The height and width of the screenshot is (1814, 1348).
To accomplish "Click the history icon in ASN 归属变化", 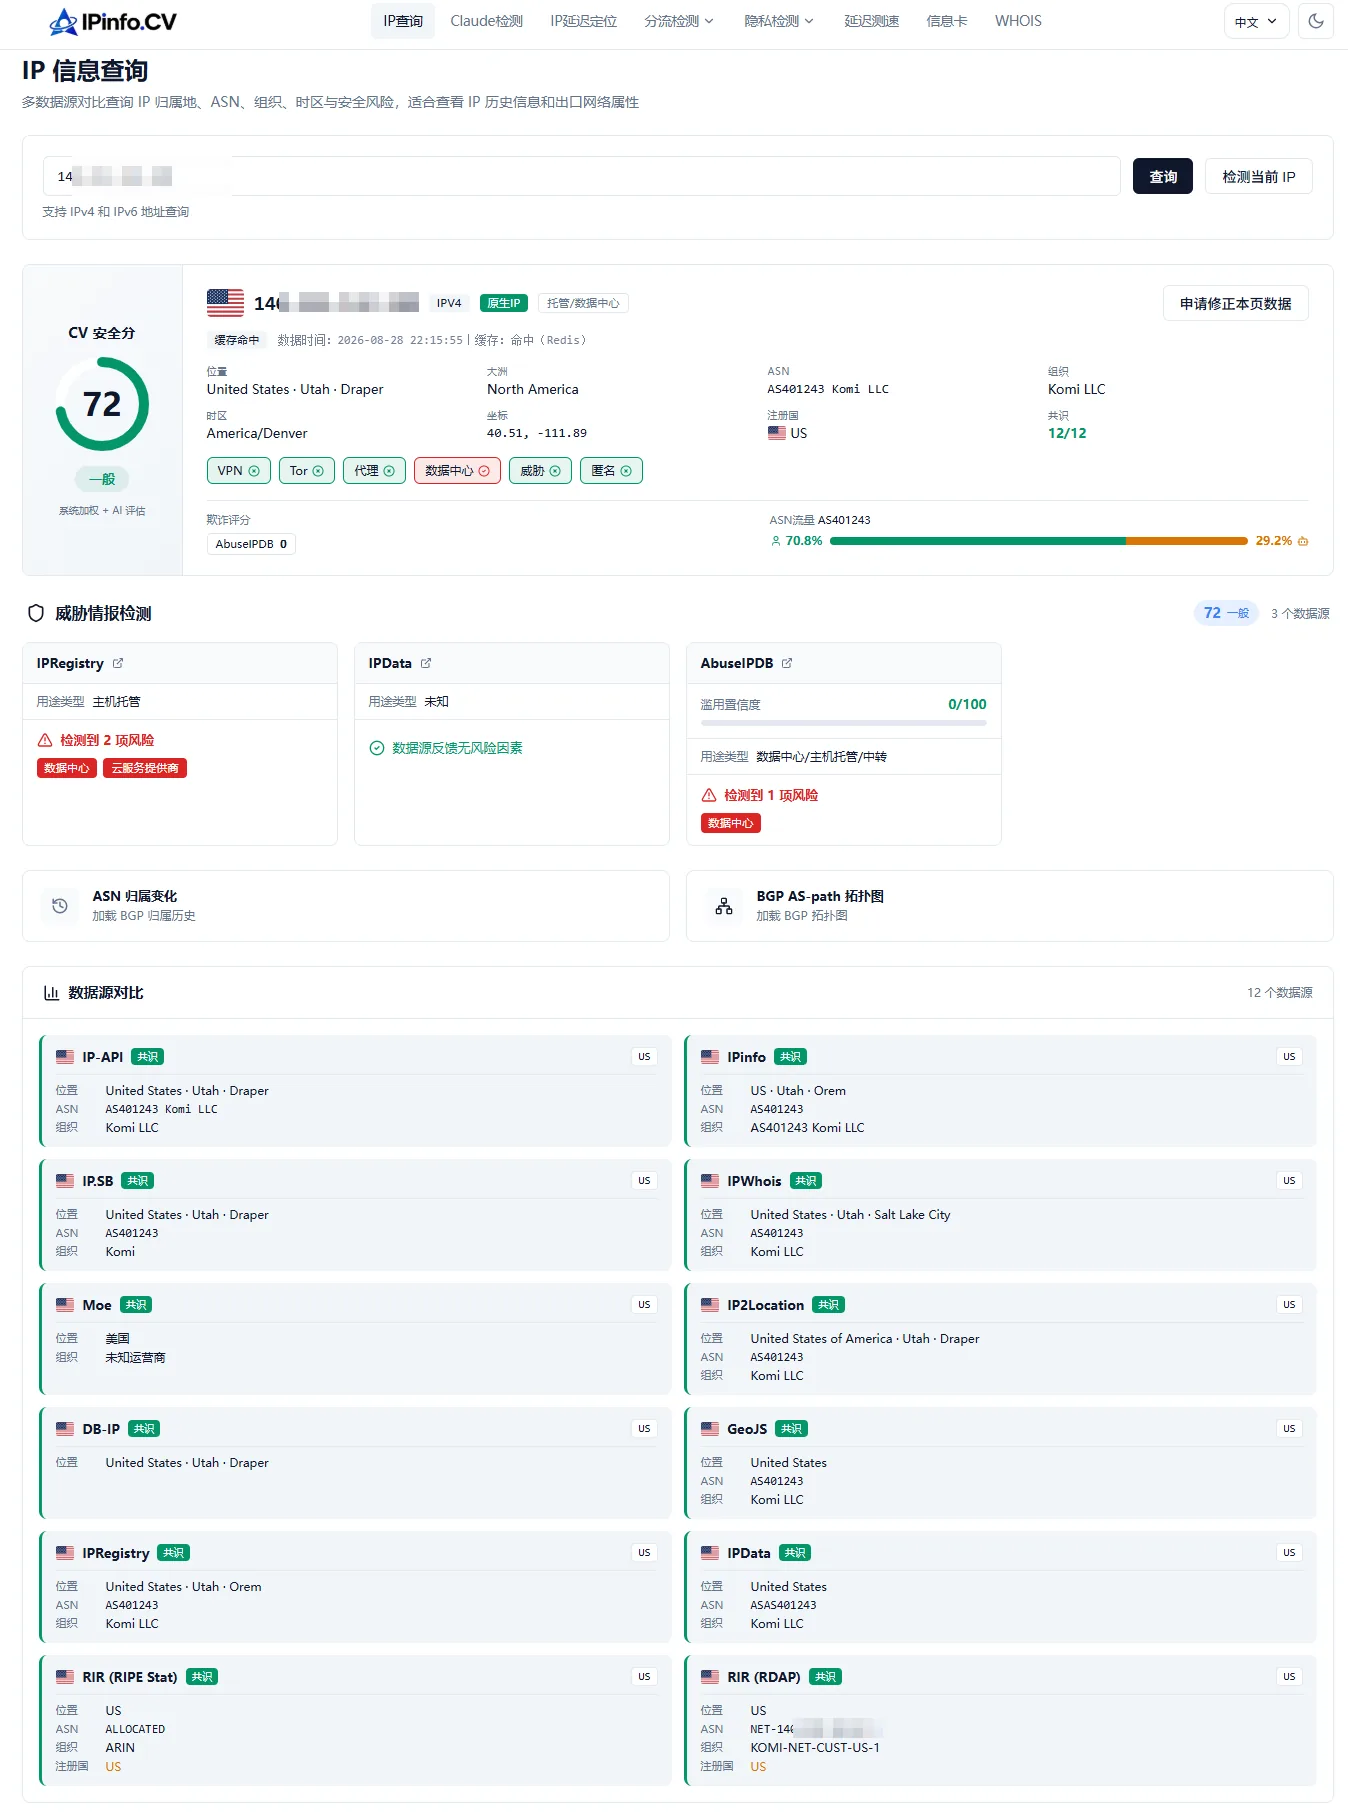I will pos(60,906).
